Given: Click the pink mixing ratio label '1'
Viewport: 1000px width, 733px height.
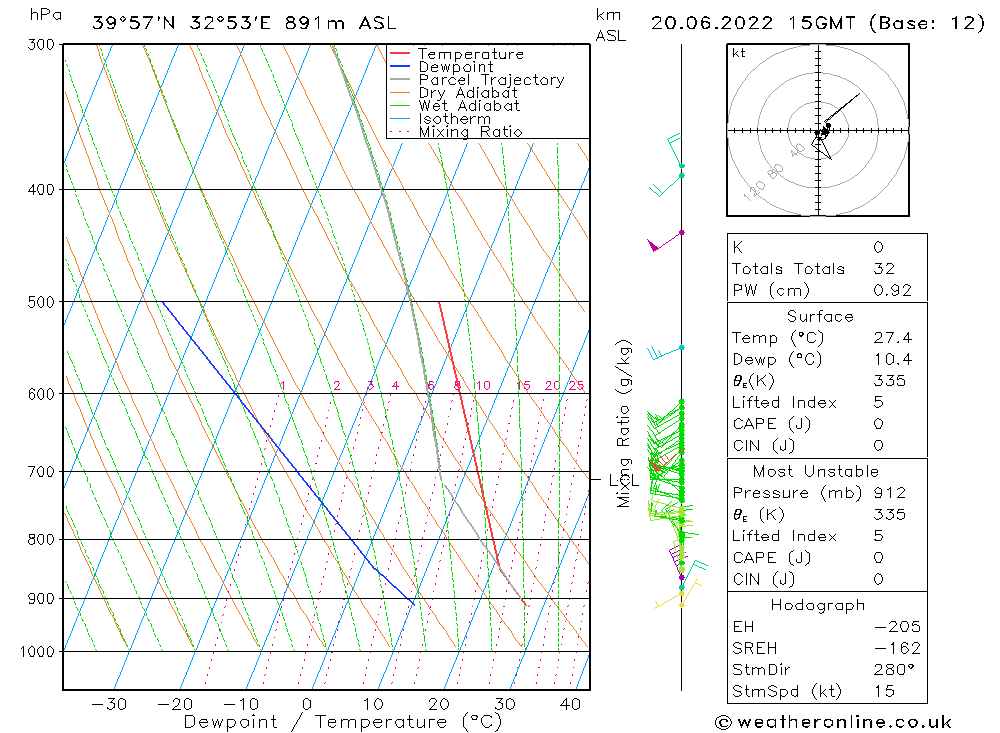Looking at the screenshot, I should click(283, 385).
